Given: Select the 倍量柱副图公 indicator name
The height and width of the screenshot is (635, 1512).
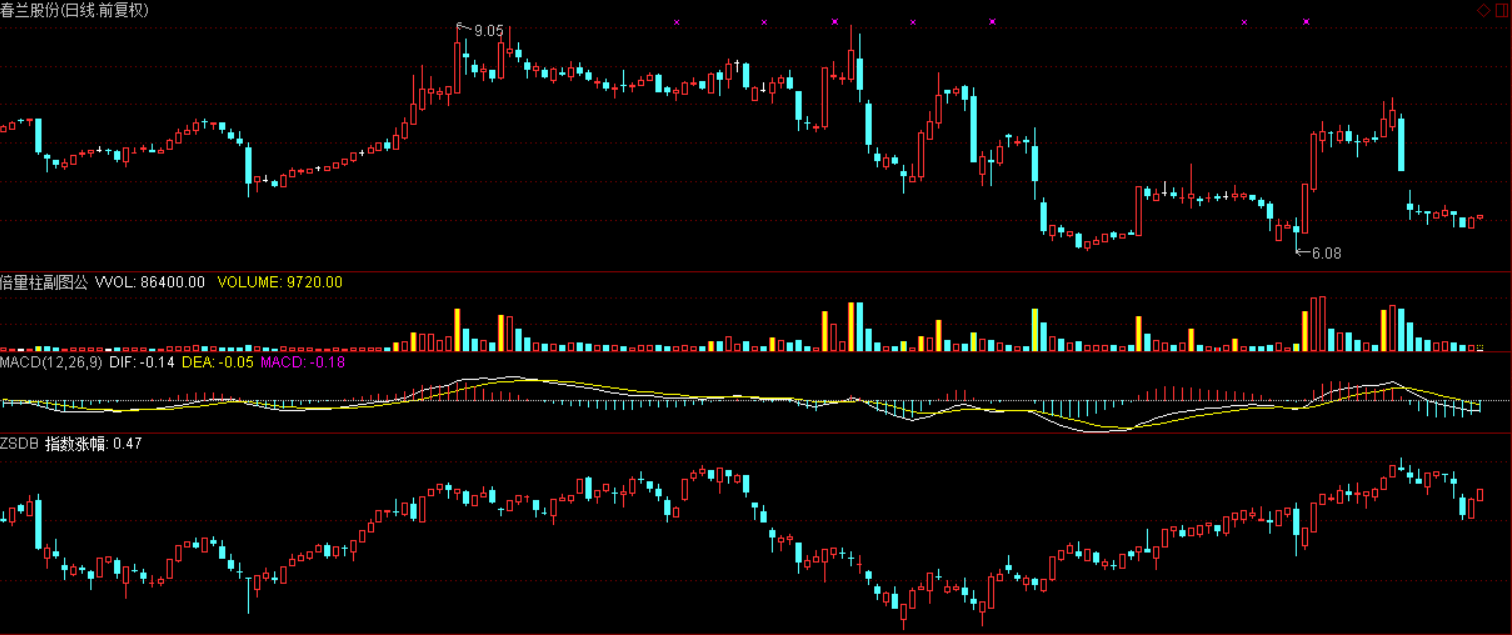Looking at the screenshot, I should pos(45,283).
